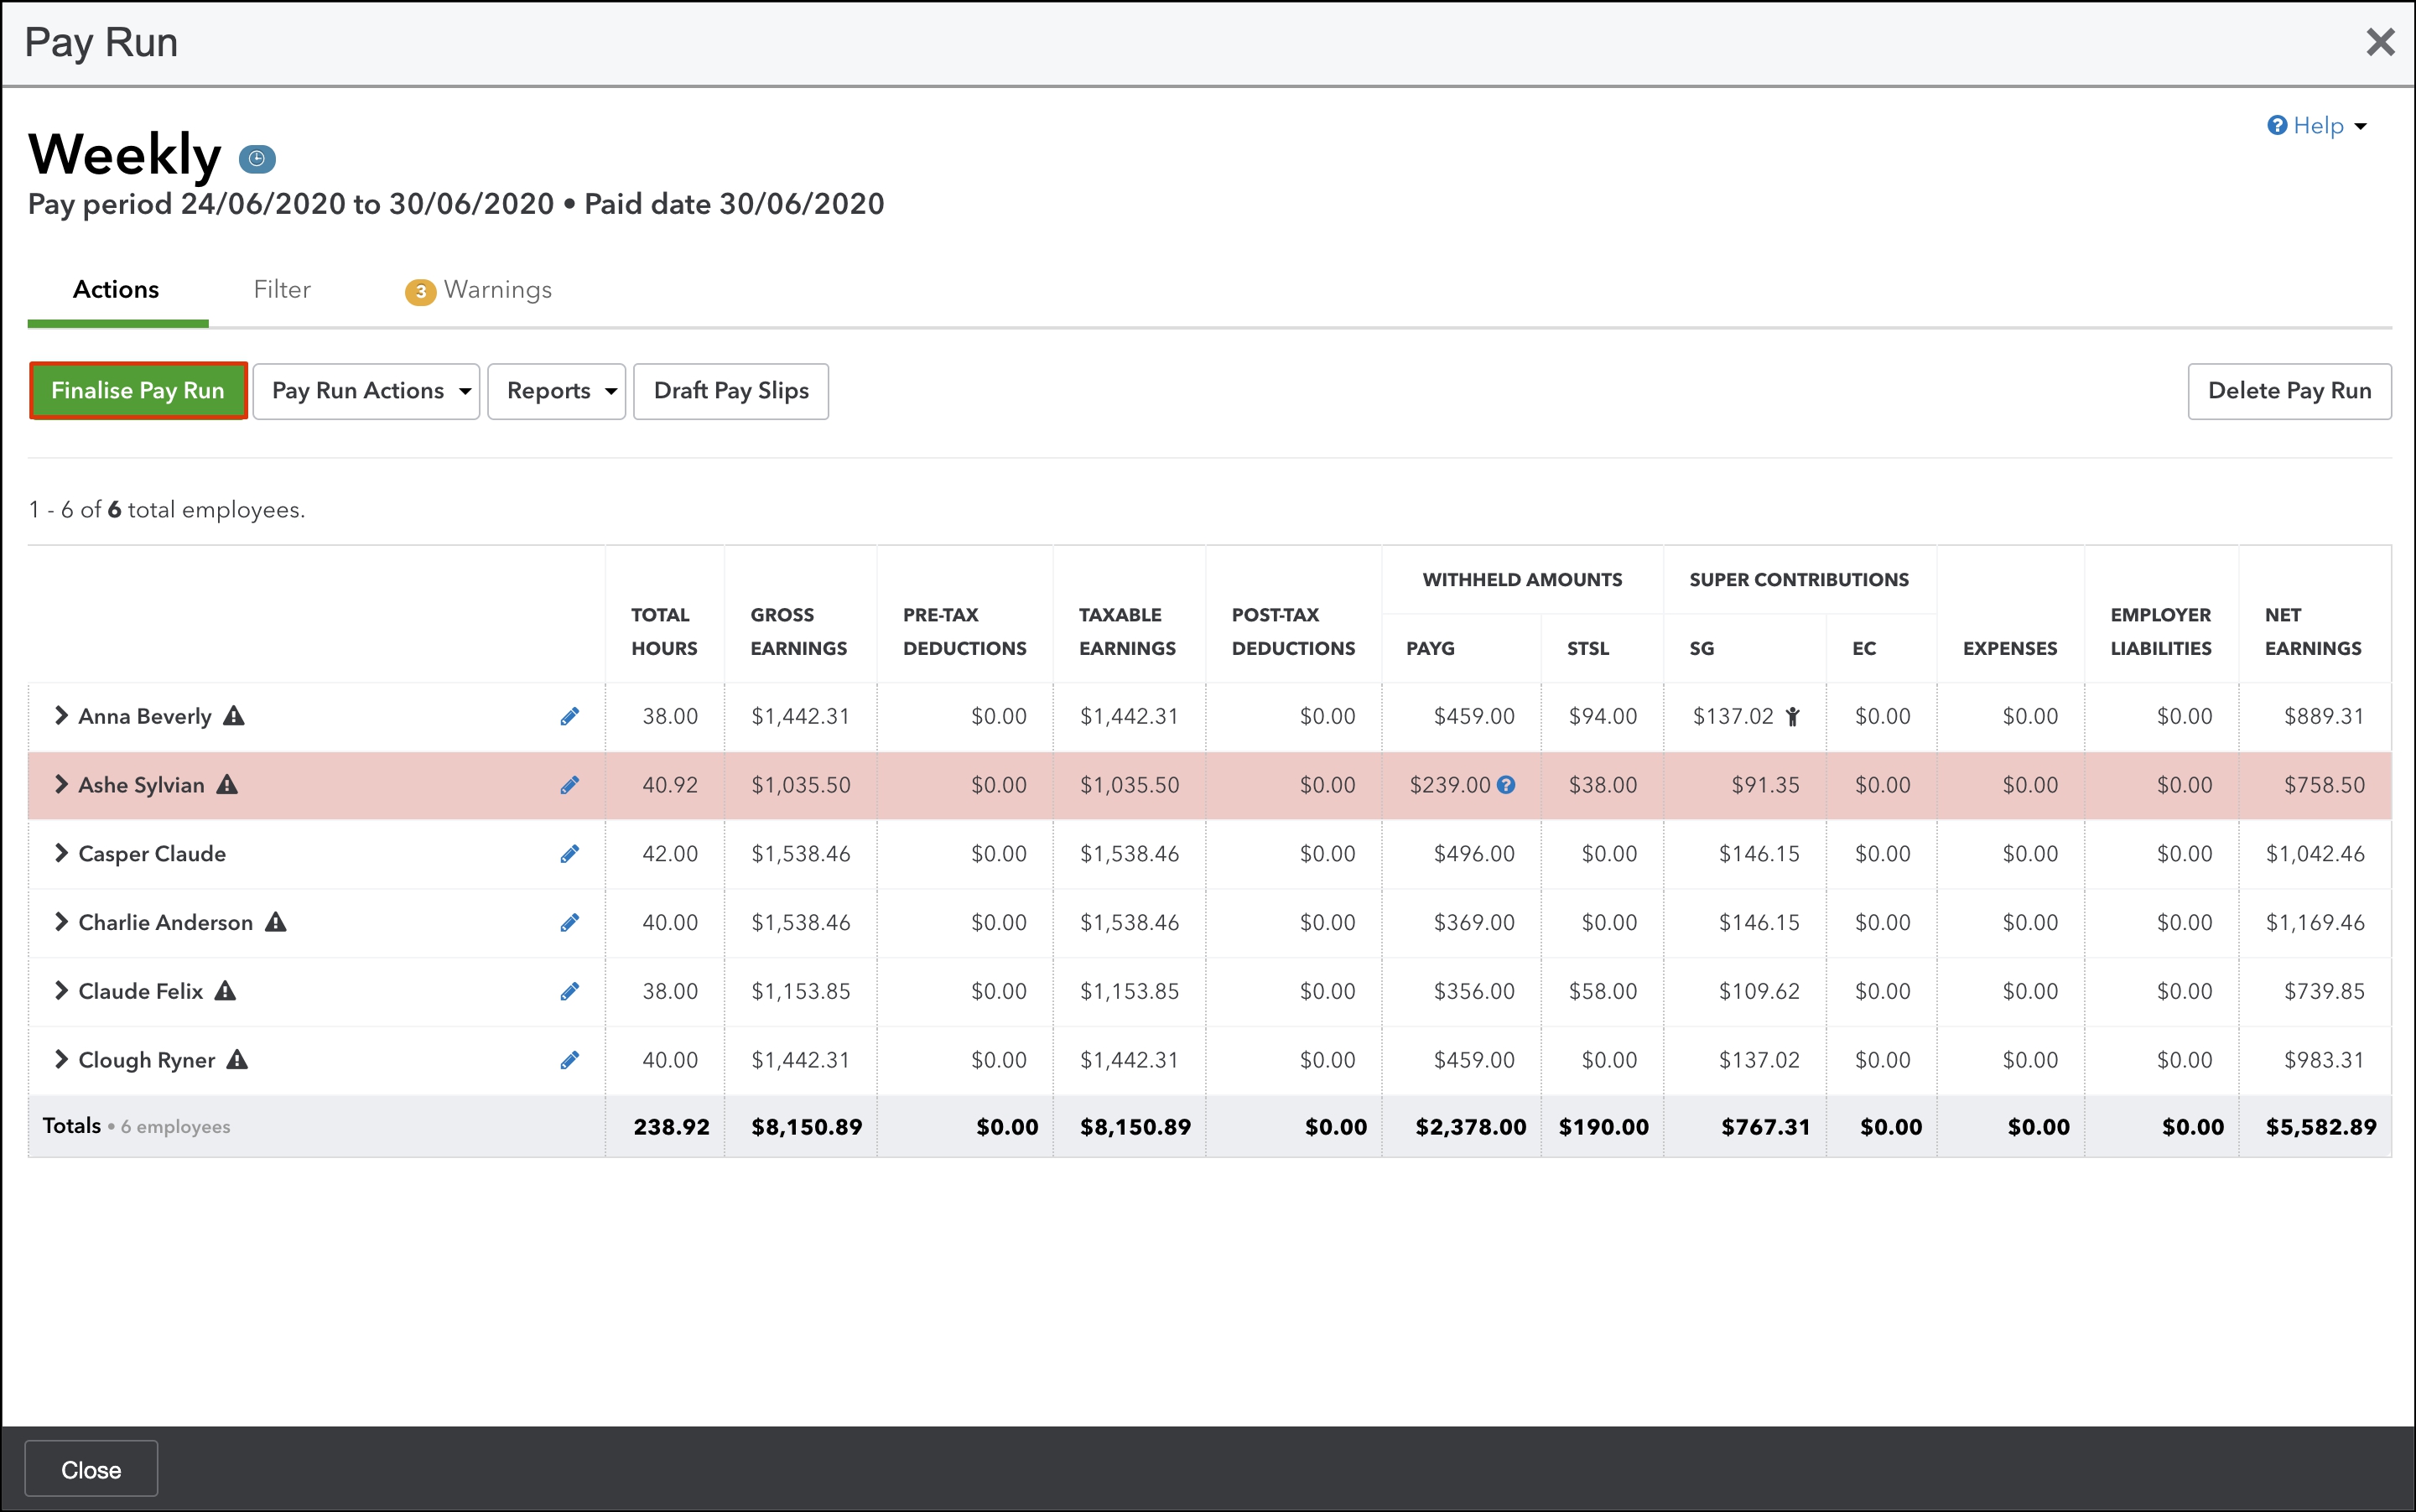Click the PAYG question mark icon
Image resolution: width=2416 pixels, height=1512 pixels.
point(1506,785)
